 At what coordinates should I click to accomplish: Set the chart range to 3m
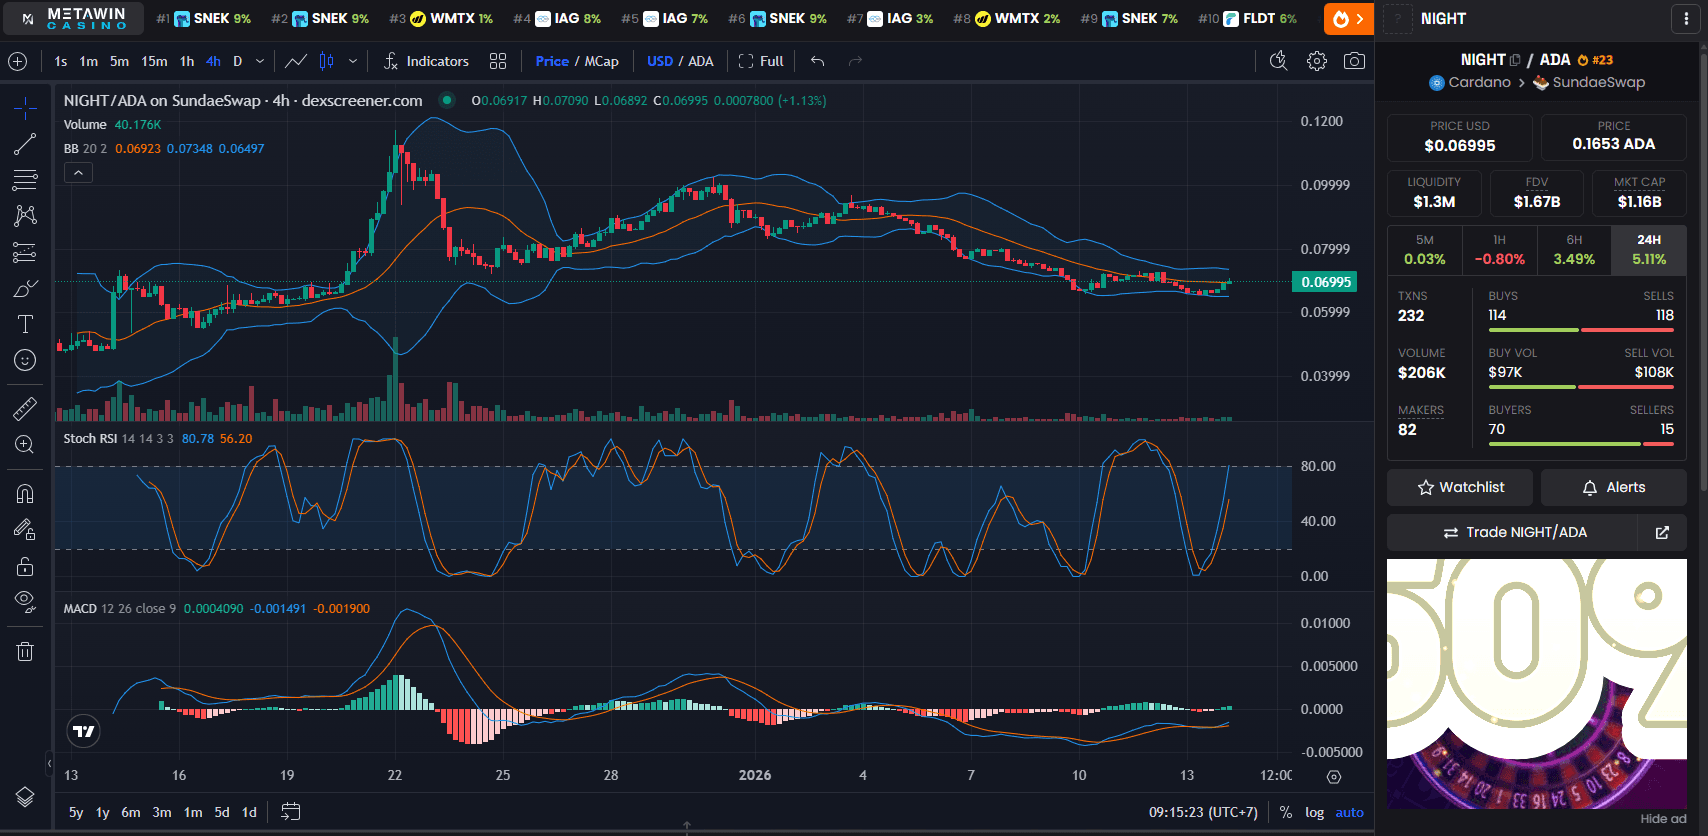[162, 812]
